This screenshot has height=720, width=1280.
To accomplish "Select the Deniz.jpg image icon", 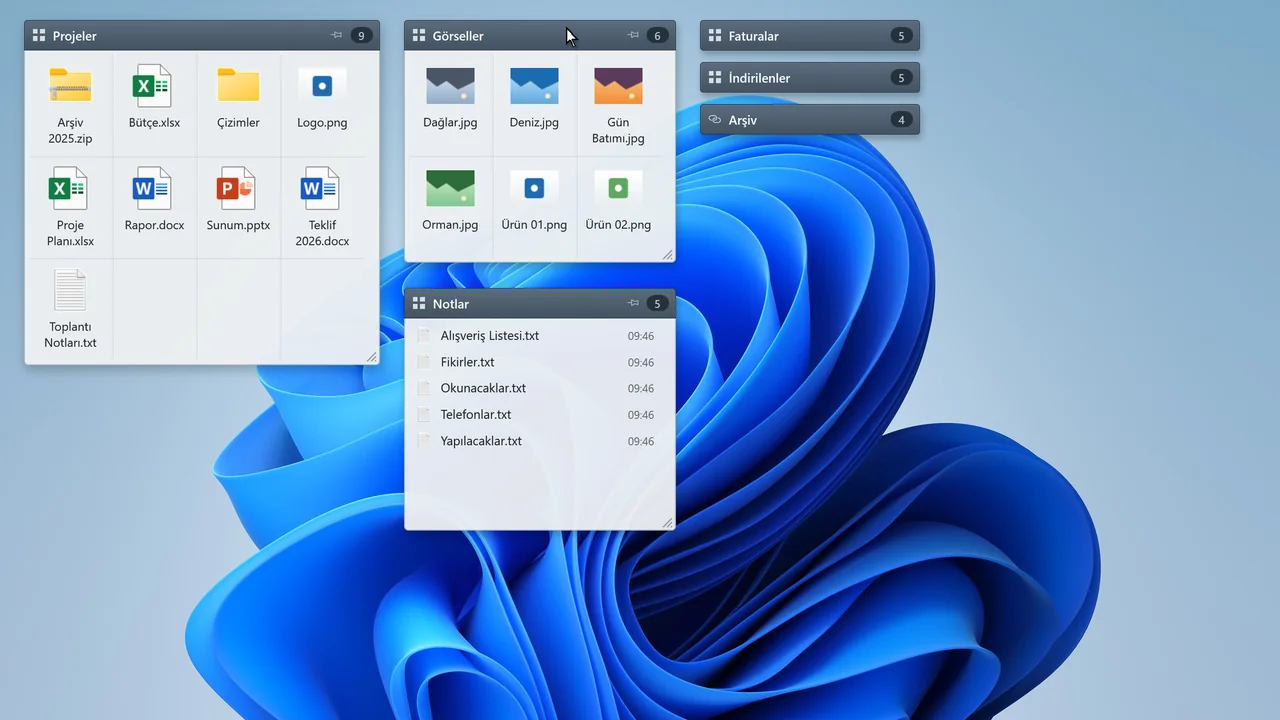I will pyautogui.click(x=534, y=86).
